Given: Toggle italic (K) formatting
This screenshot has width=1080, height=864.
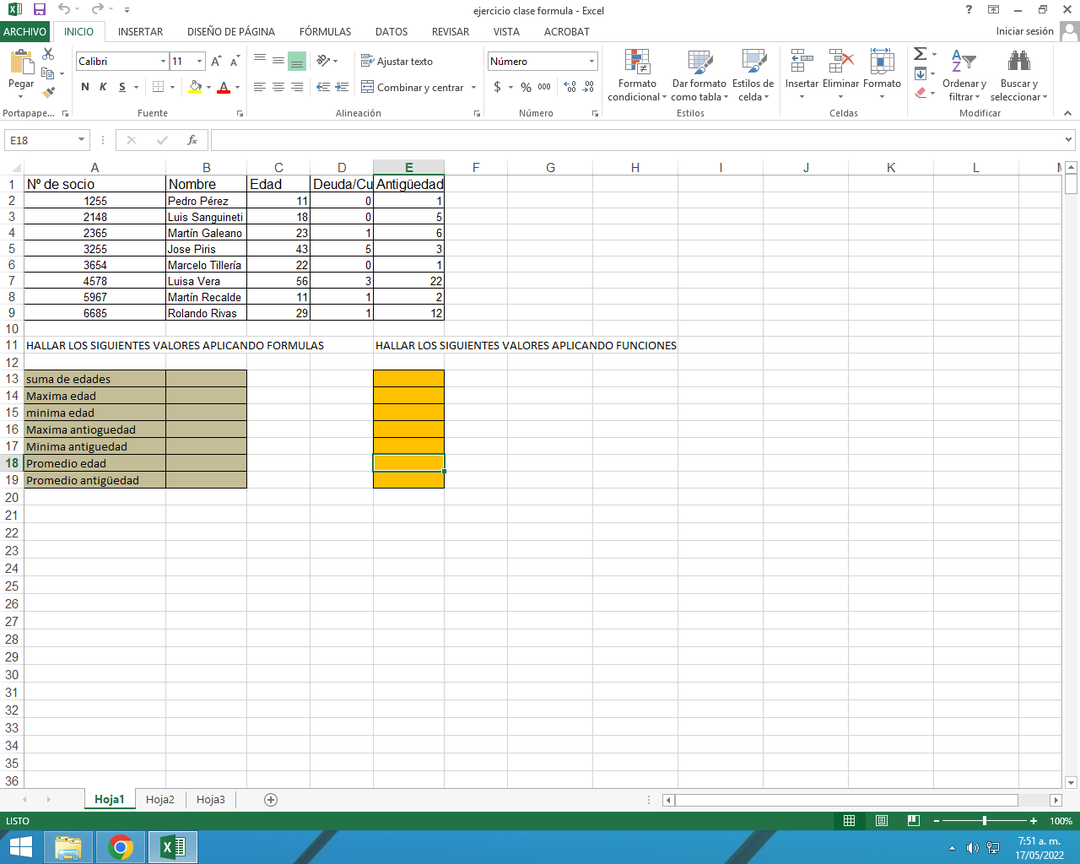Looking at the screenshot, I should (x=103, y=87).
